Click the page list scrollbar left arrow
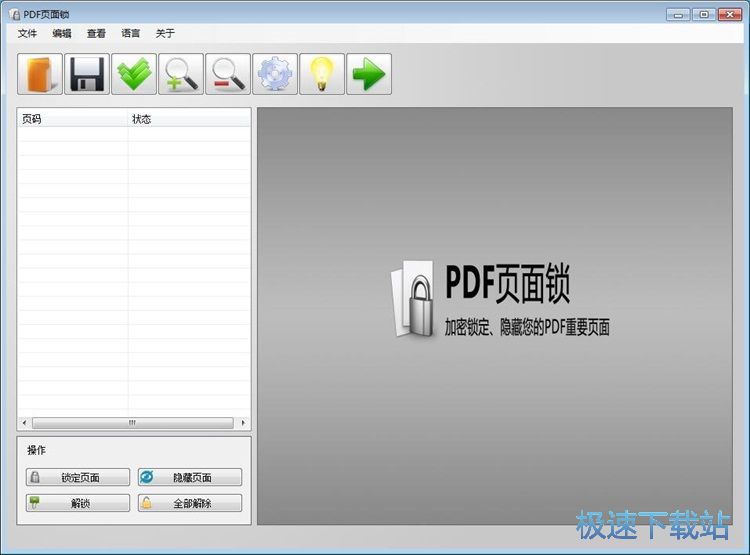Viewport: 750px width, 555px height. (24, 423)
